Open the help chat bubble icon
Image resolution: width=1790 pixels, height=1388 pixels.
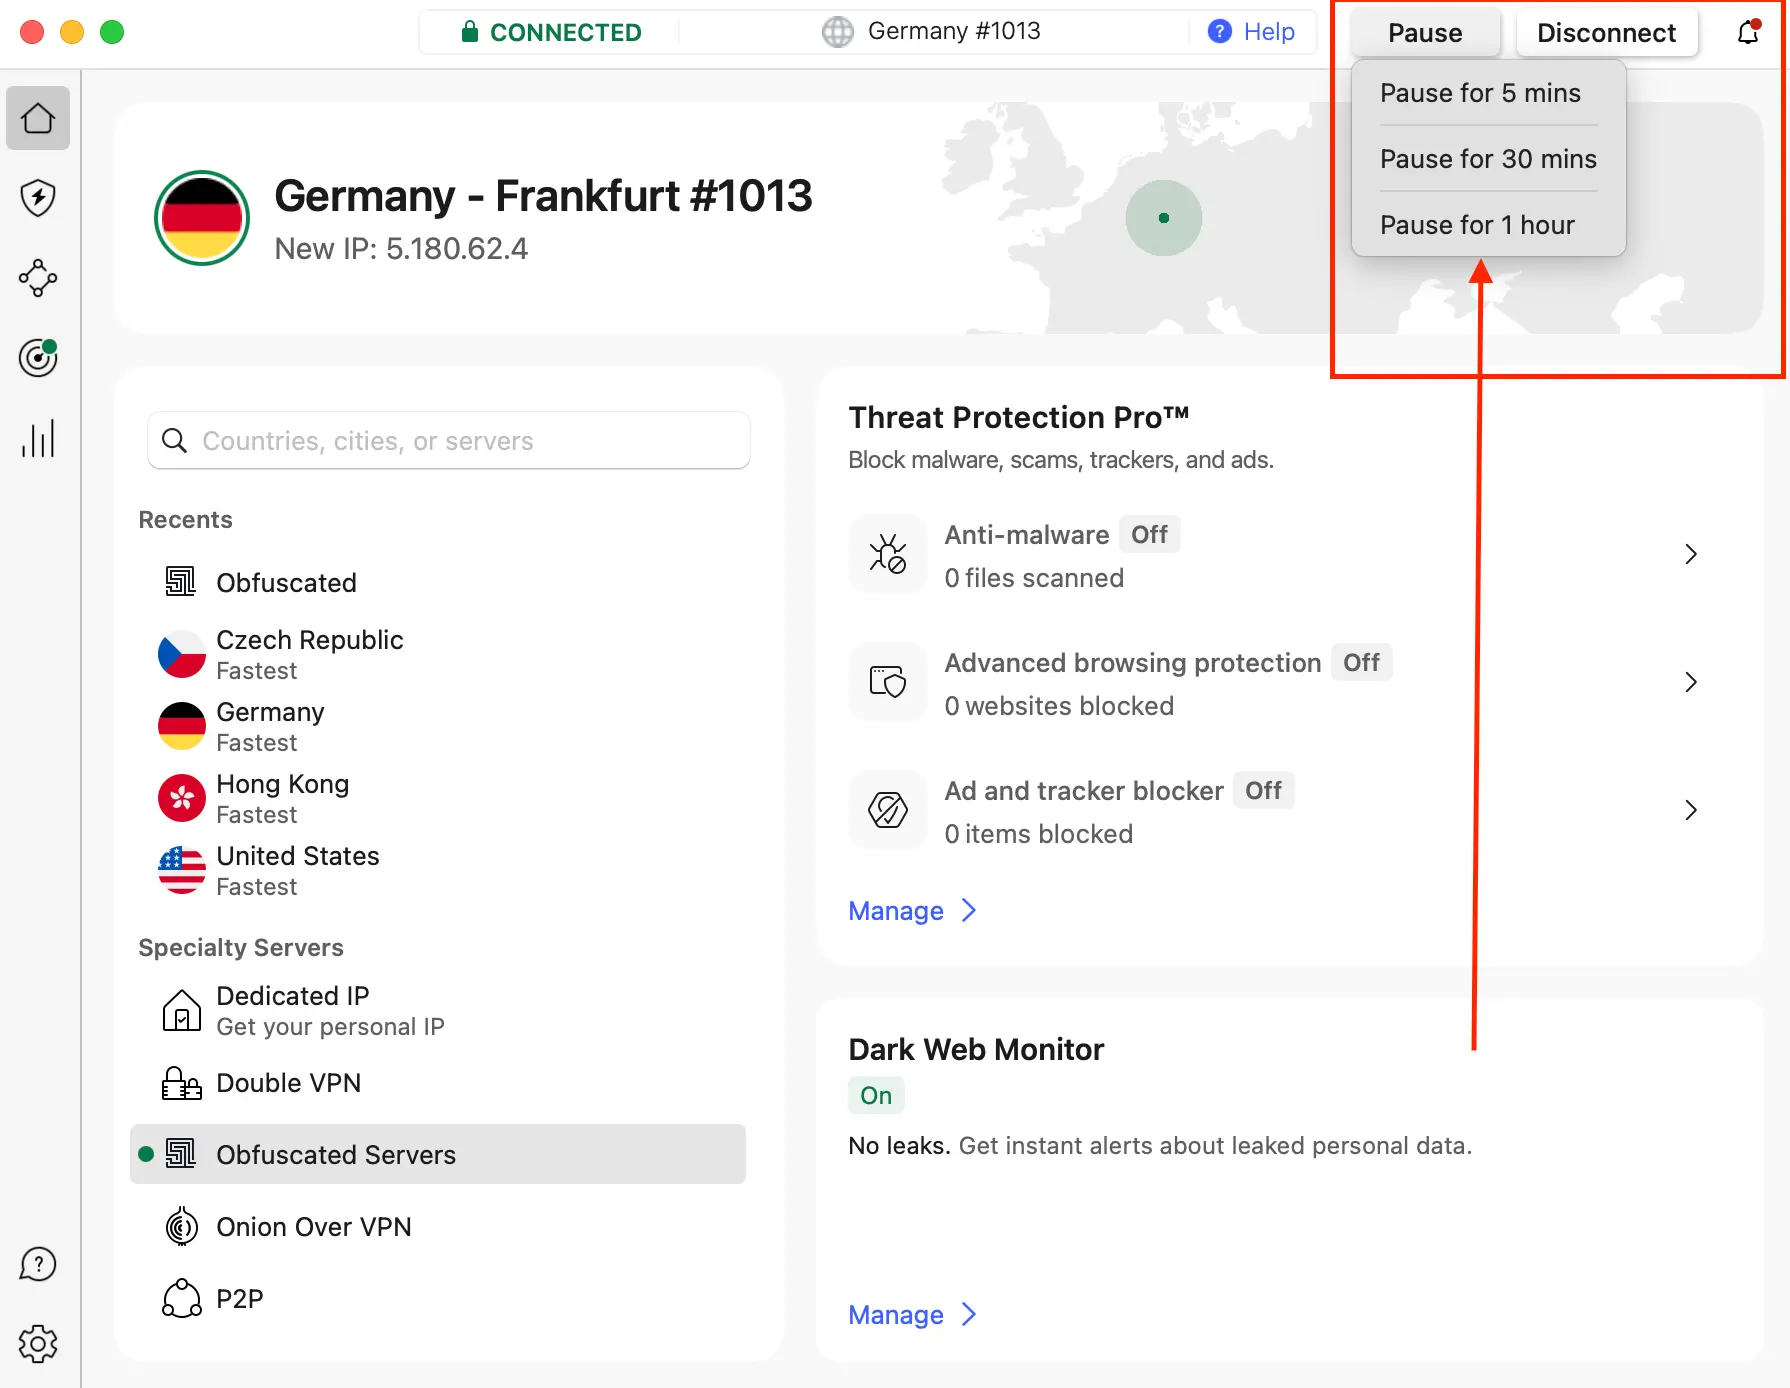click(38, 1264)
